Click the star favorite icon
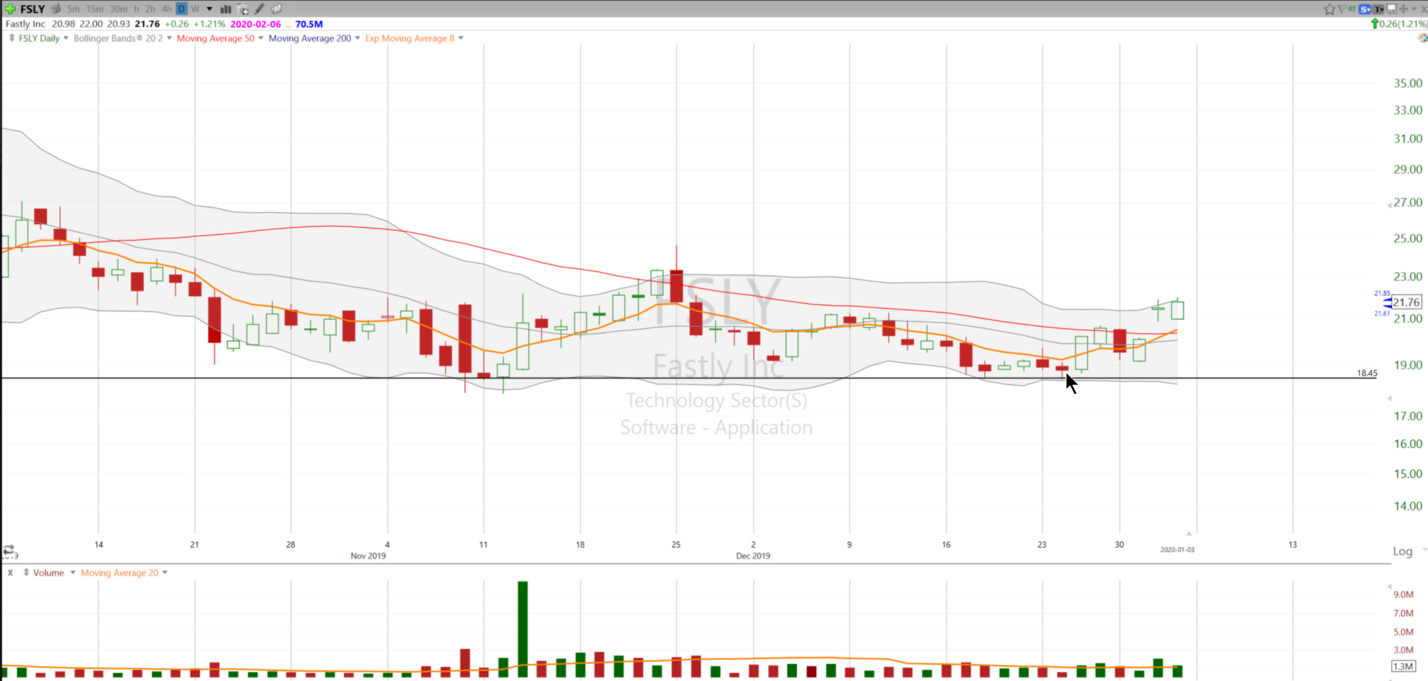Image resolution: width=1428 pixels, height=681 pixels. click(x=1330, y=9)
